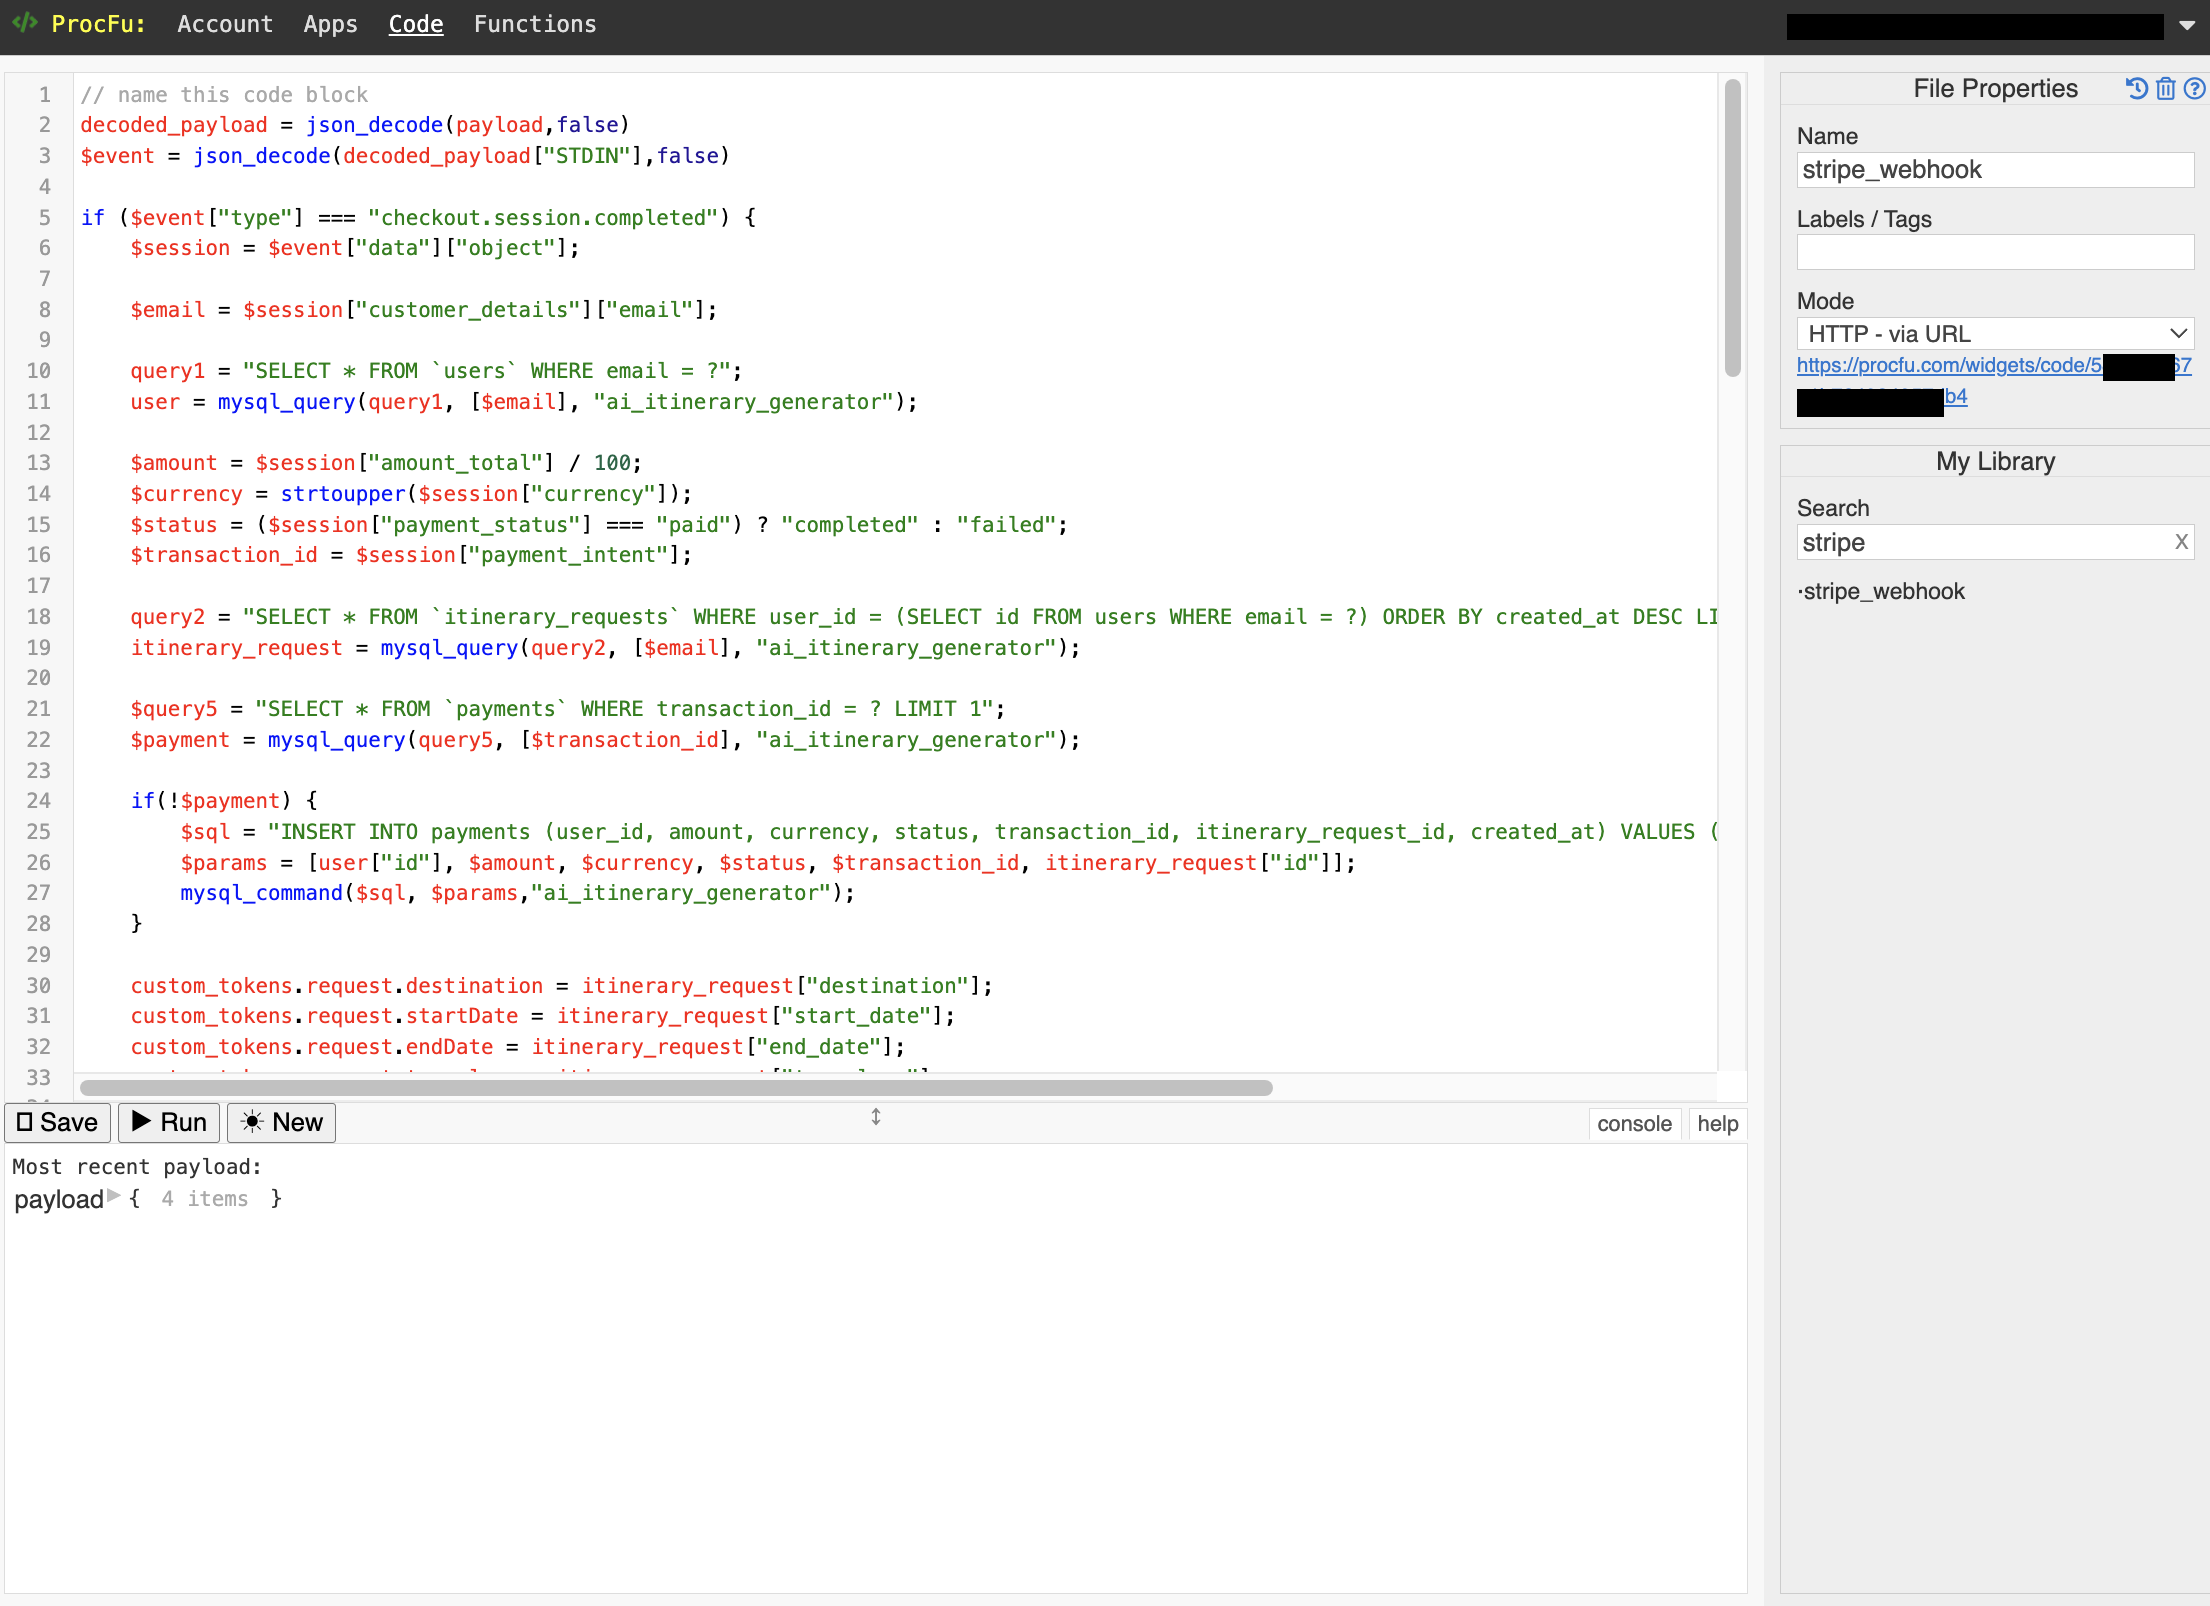Click line number 5 in gutter

pyautogui.click(x=44, y=217)
